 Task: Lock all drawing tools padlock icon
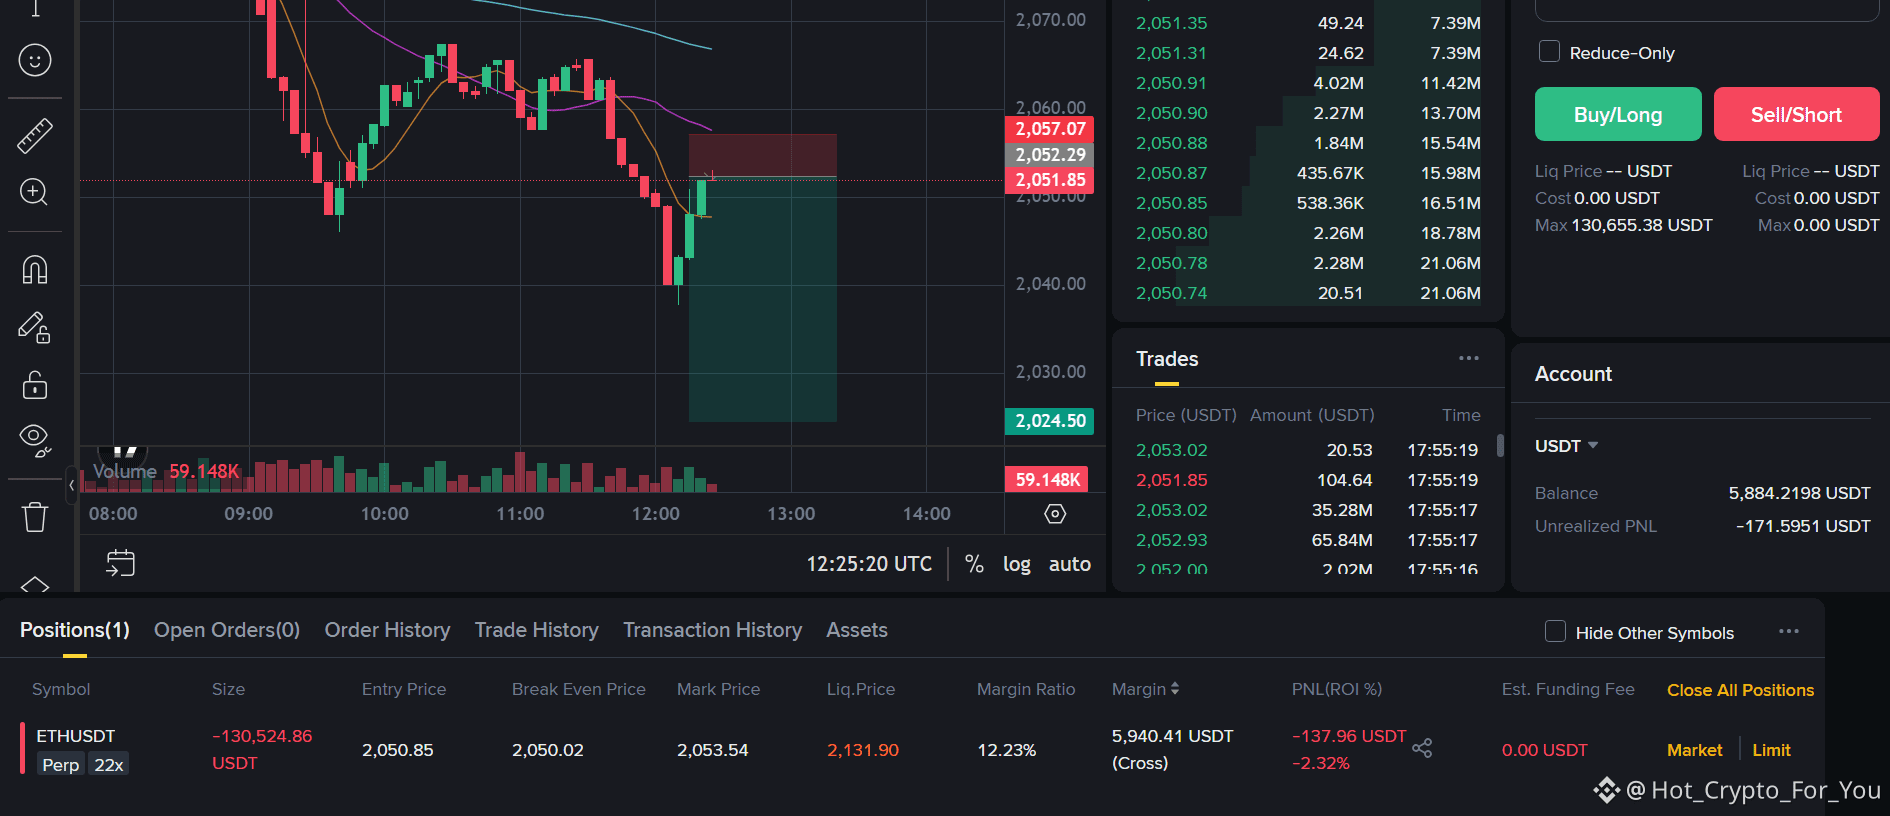pos(35,385)
